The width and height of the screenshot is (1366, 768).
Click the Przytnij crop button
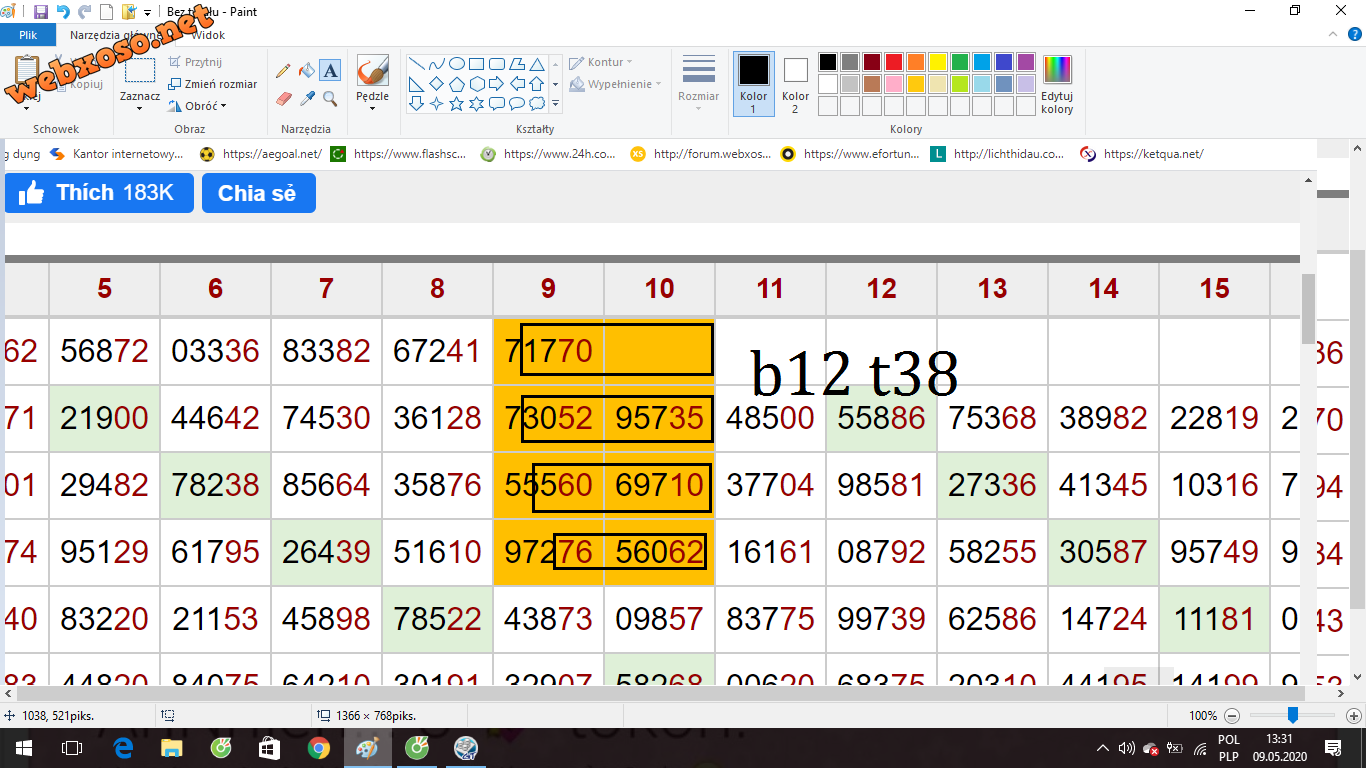[195, 62]
